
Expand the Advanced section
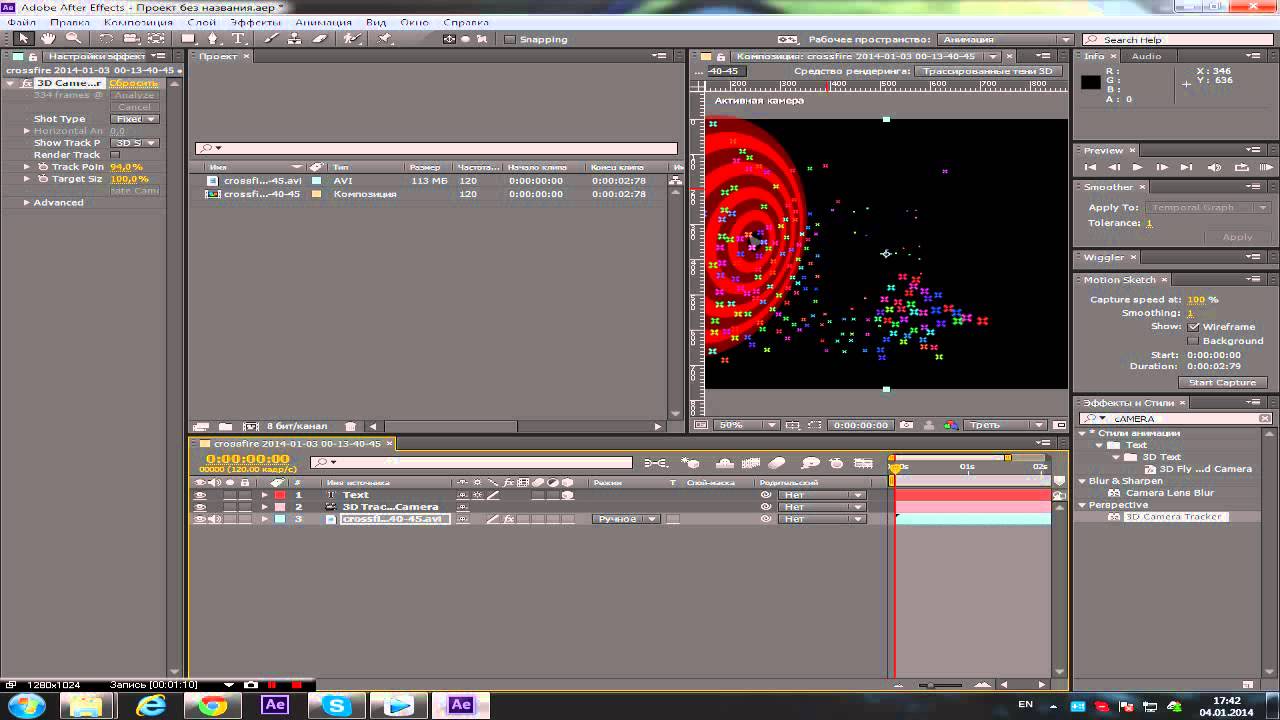[x=27, y=203]
